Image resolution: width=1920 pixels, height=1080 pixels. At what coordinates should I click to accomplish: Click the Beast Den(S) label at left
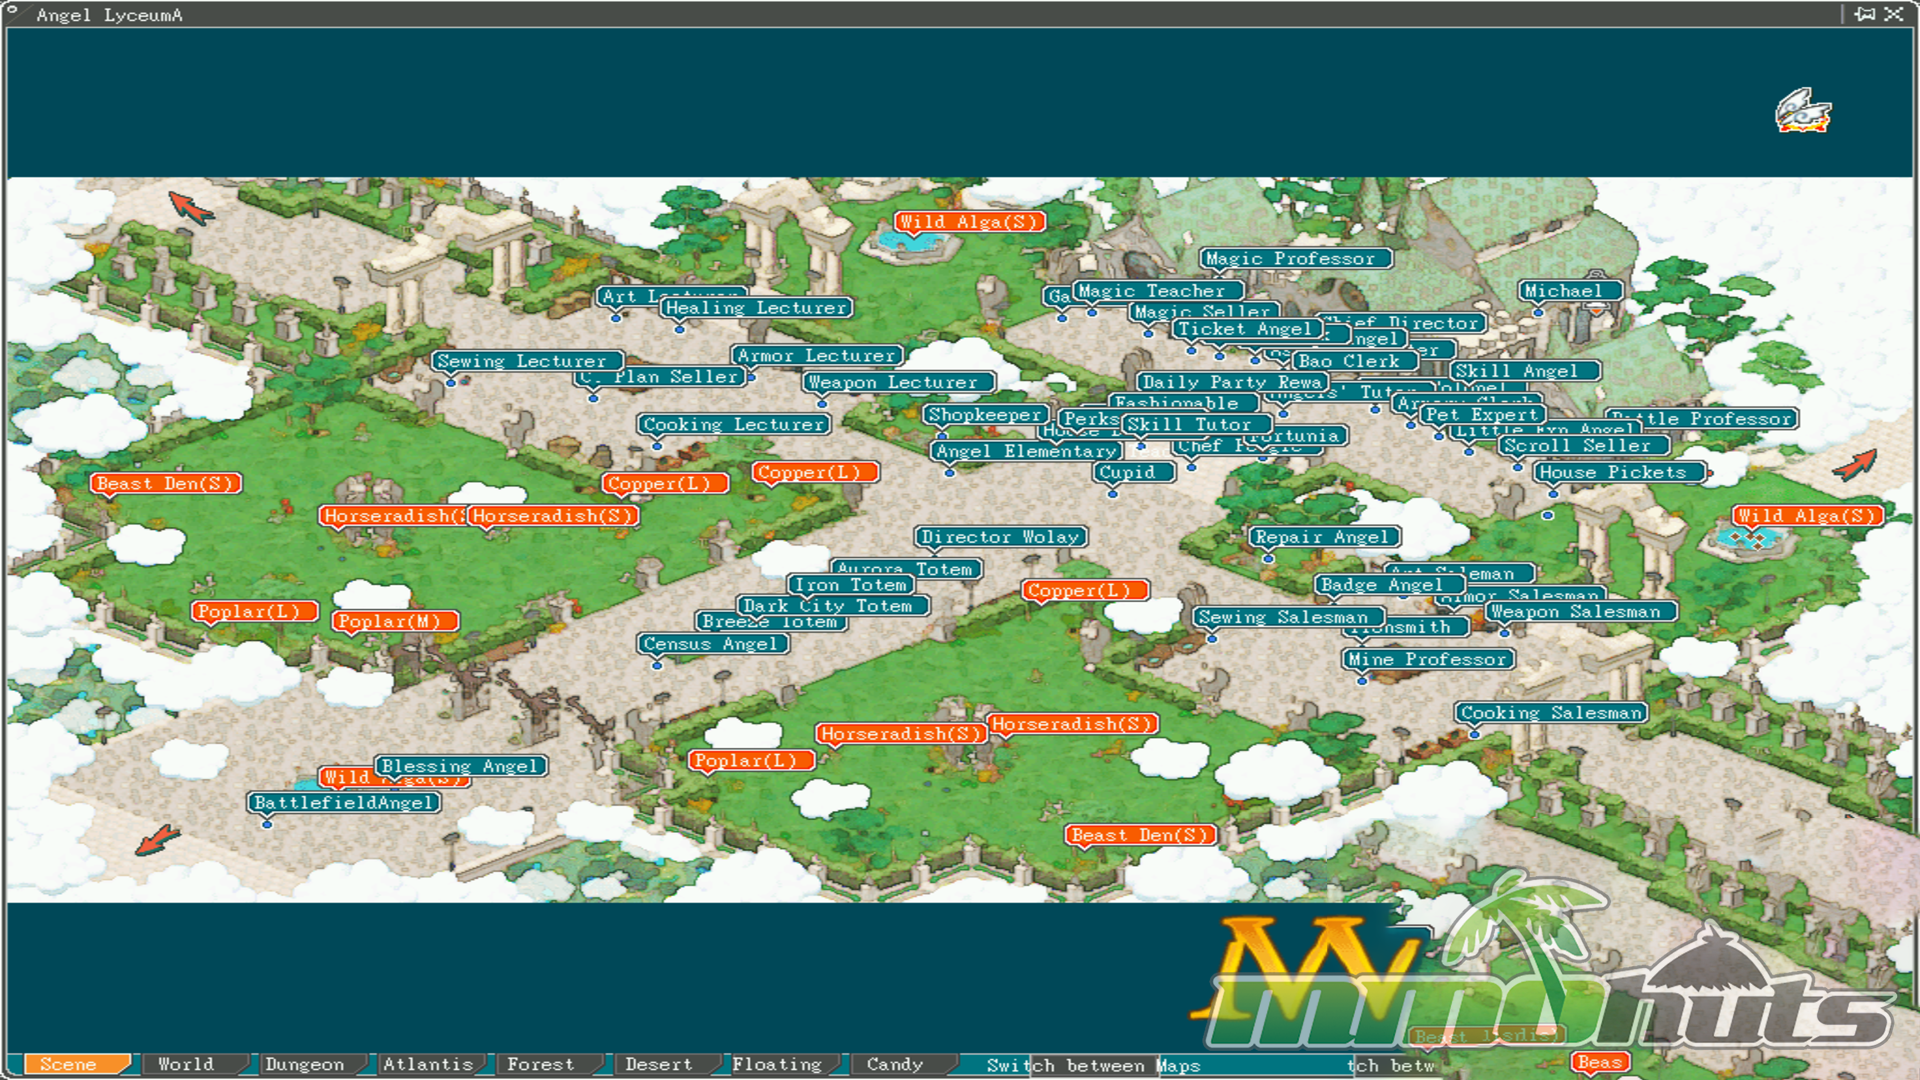coord(166,484)
